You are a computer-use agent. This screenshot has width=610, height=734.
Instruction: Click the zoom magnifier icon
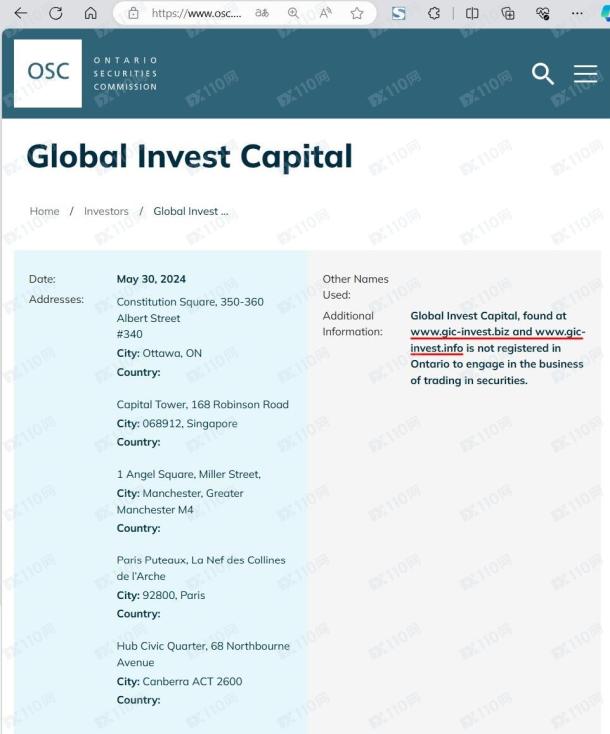click(x=294, y=13)
